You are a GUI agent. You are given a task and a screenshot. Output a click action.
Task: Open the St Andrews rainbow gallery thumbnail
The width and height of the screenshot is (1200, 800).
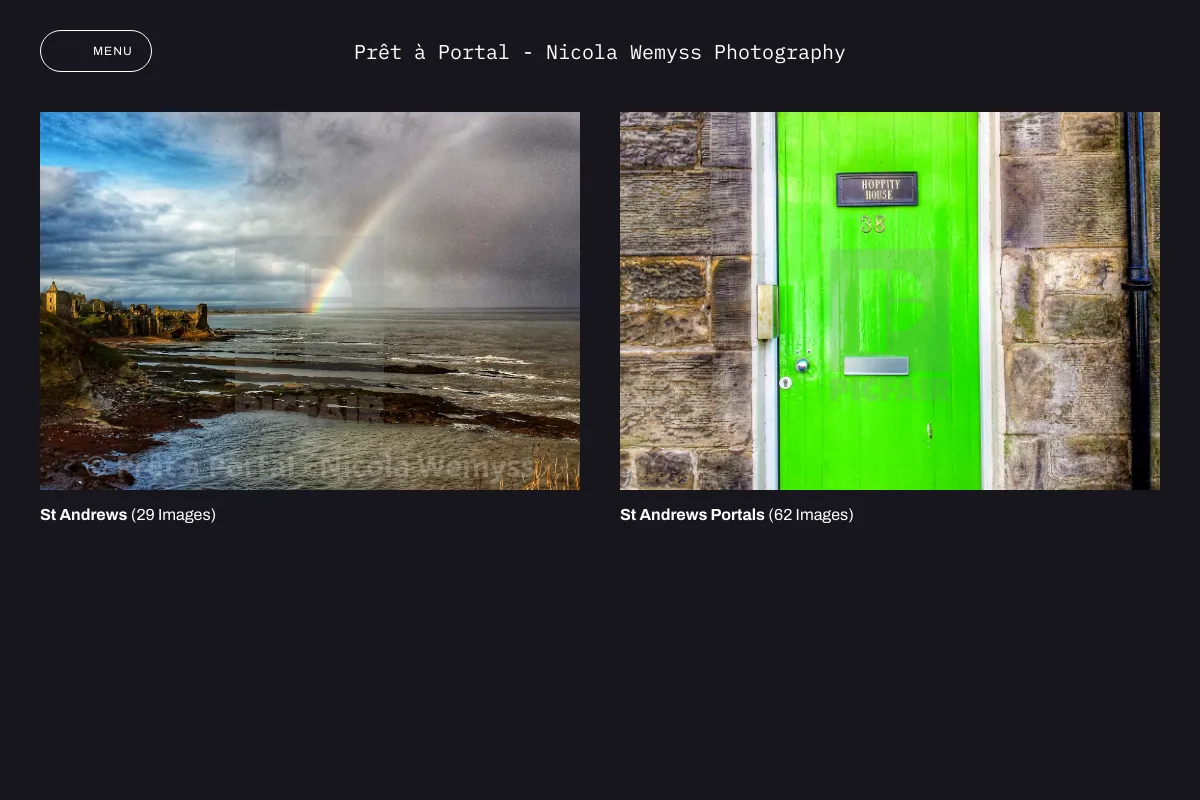click(x=310, y=301)
